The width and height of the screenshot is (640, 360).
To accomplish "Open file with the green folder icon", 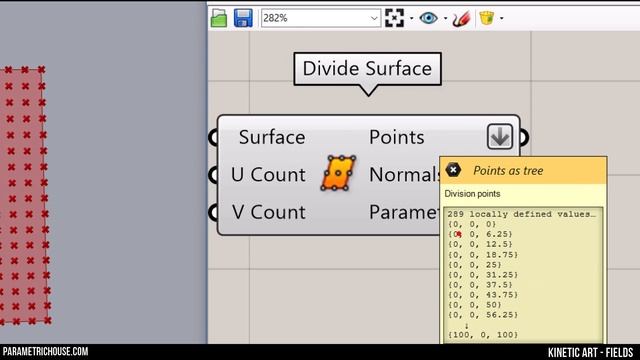I will (219, 18).
